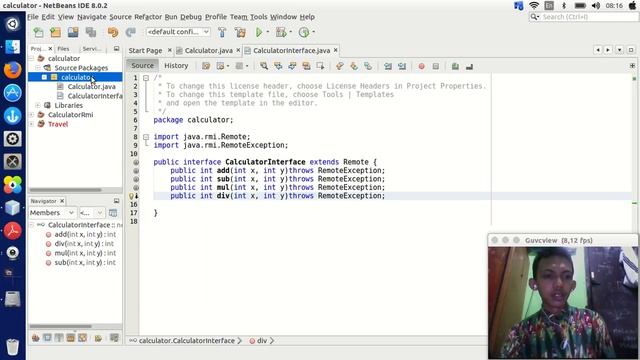
Task: Switch to the Services panel tab
Action: coord(91,49)
